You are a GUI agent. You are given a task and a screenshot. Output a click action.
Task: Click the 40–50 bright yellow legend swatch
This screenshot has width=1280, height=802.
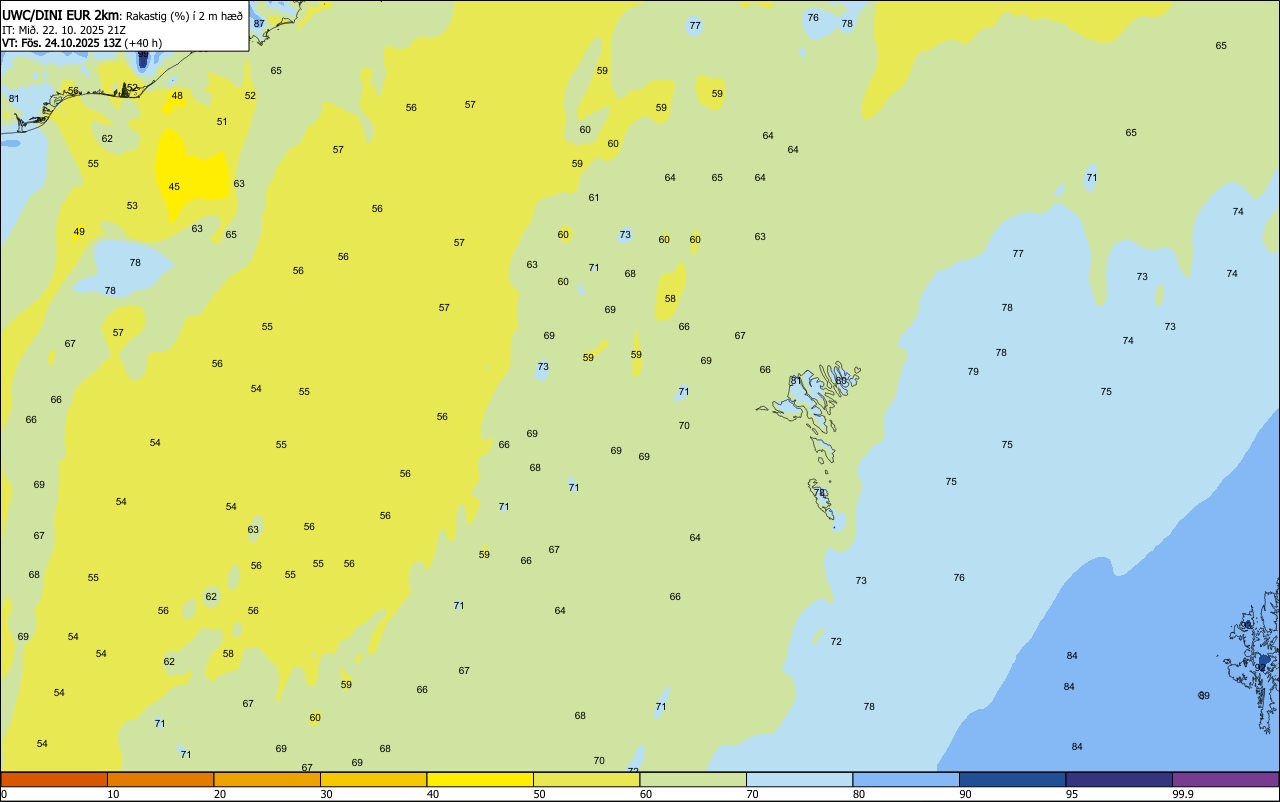tap(480, 779)
